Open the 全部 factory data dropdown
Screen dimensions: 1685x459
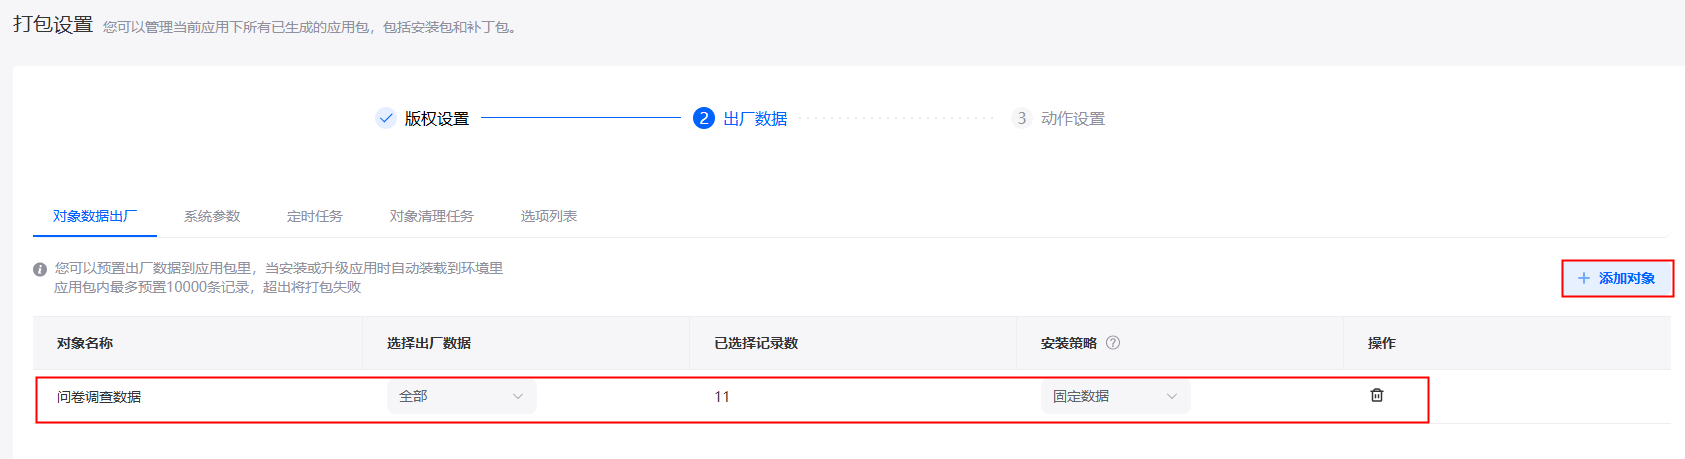point(461,396)
